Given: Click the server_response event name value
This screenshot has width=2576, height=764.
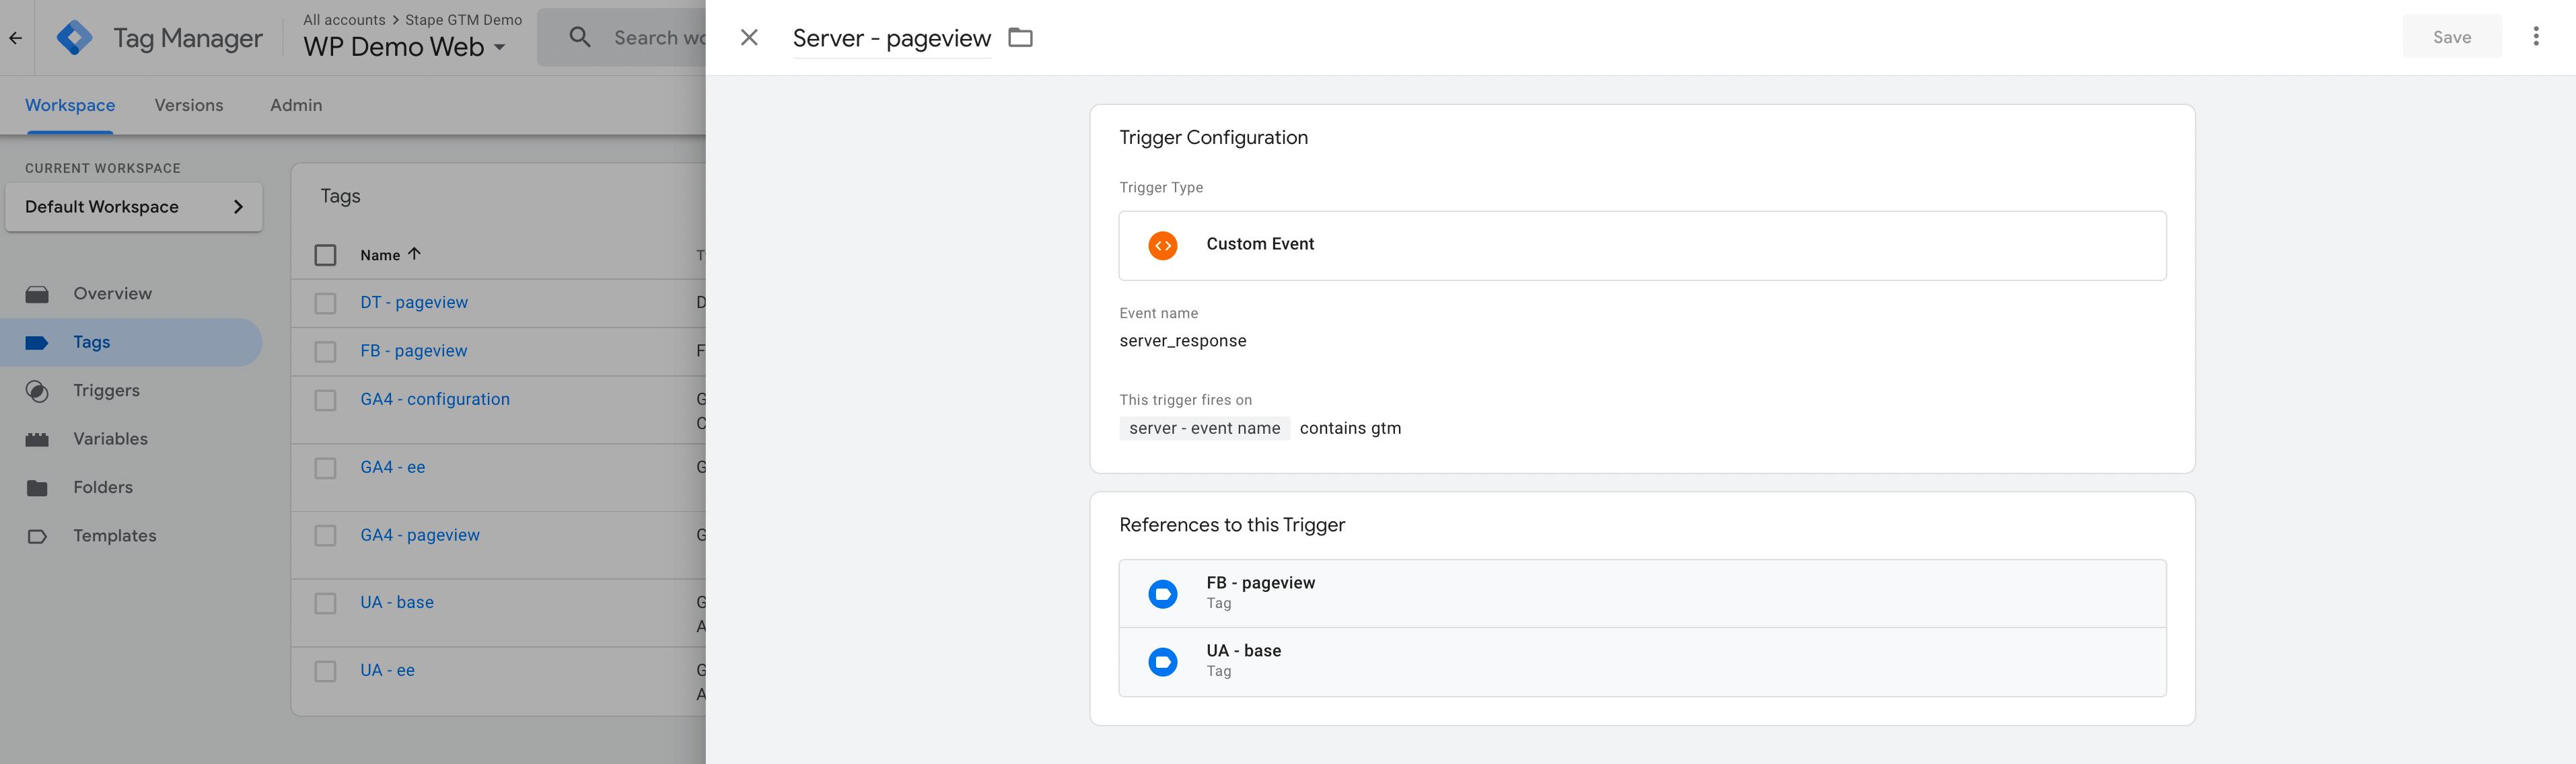Looking at the screenshot, I should [x=1182, y=341].
